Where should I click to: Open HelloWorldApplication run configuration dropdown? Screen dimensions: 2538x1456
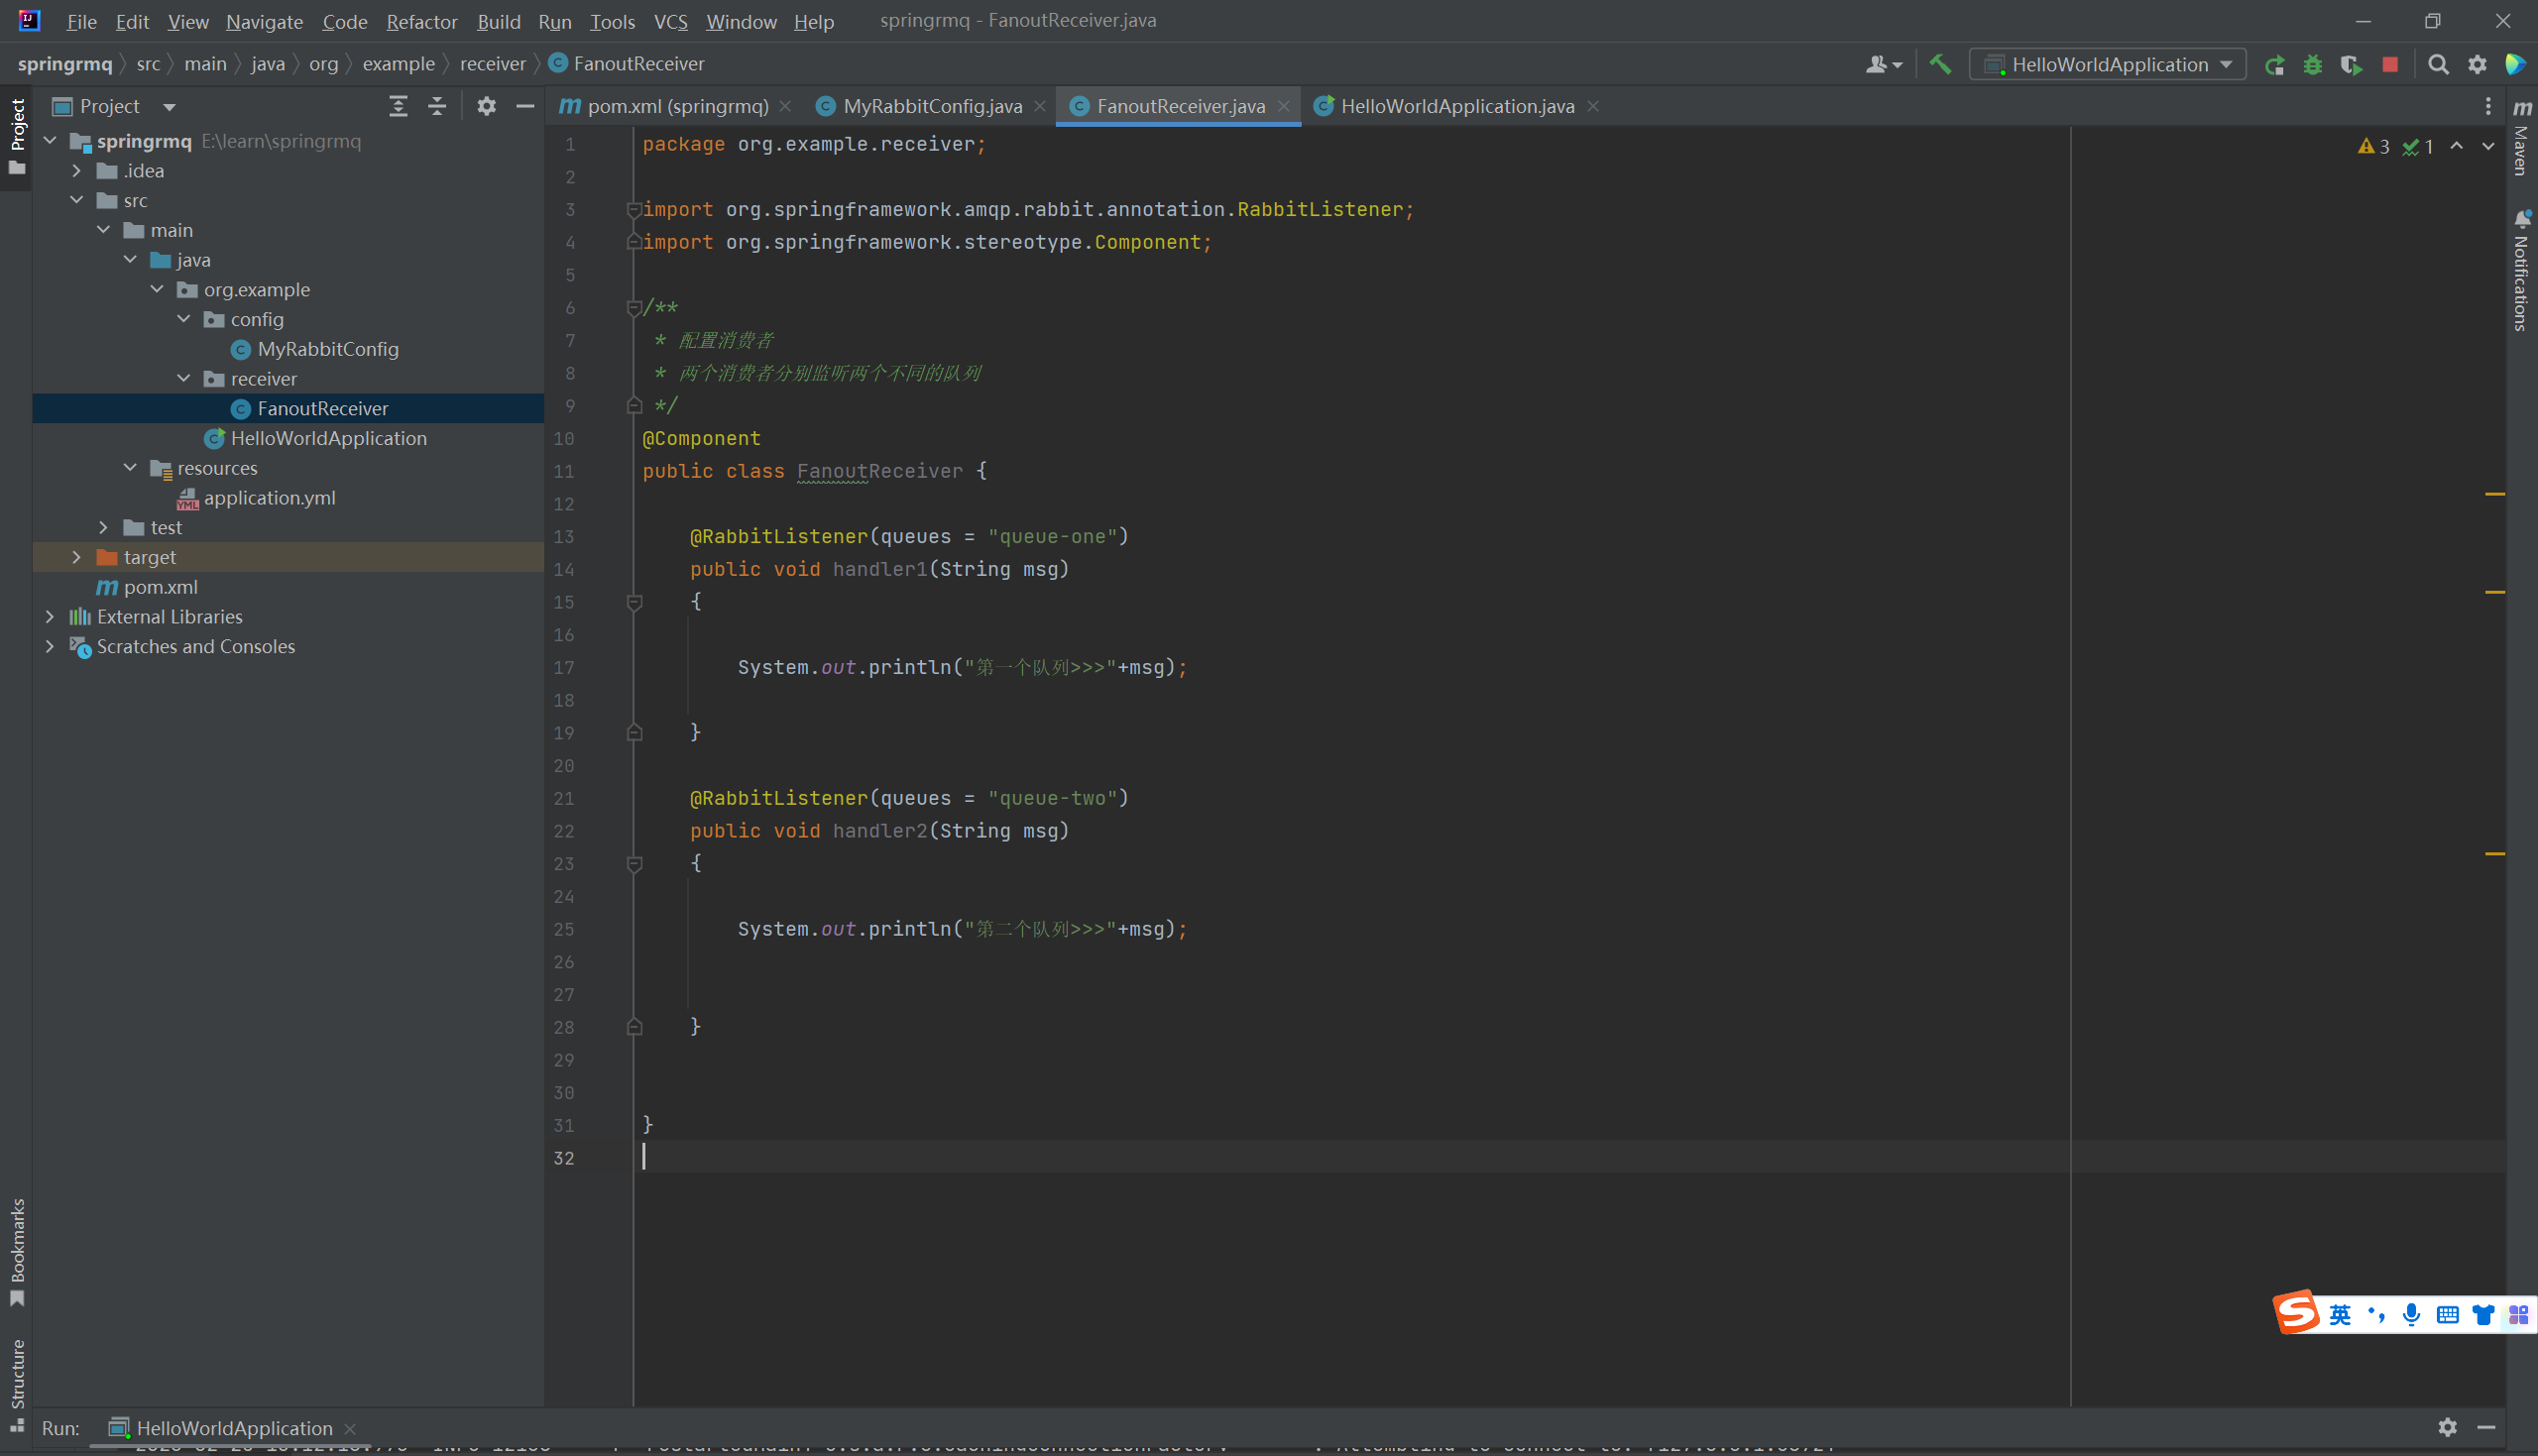pyautogui.click(x=2108, y=65)
